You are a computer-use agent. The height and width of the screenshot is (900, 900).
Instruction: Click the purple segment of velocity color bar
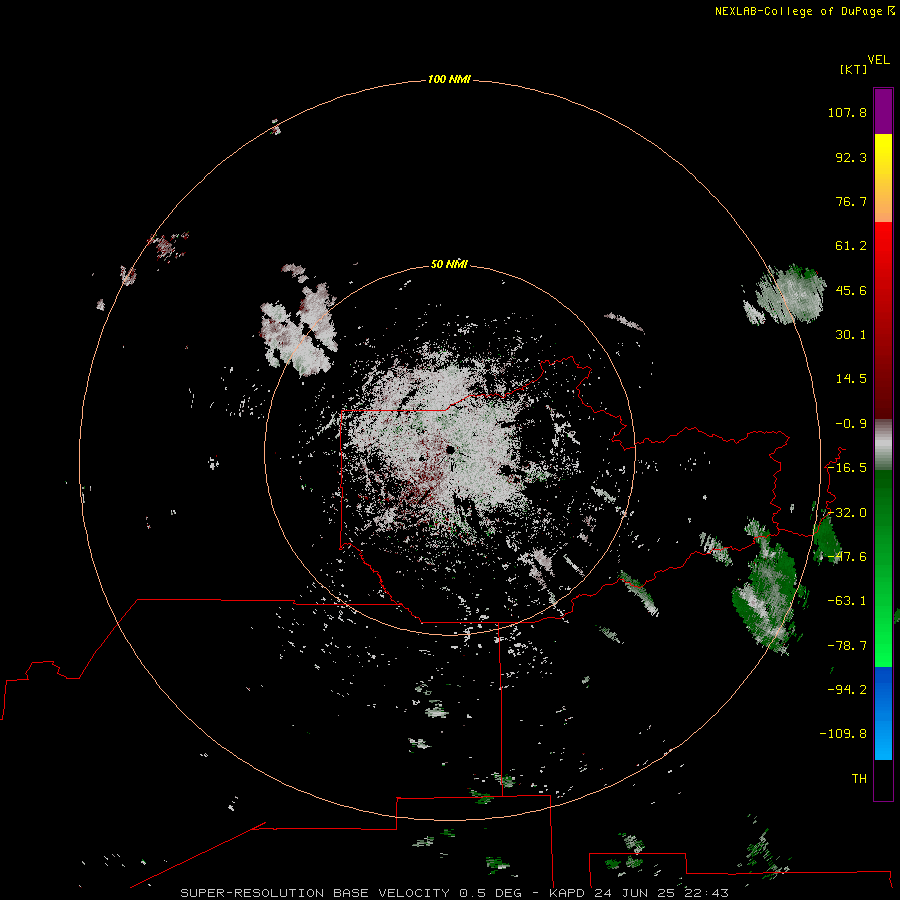click(x=883, y=111)
